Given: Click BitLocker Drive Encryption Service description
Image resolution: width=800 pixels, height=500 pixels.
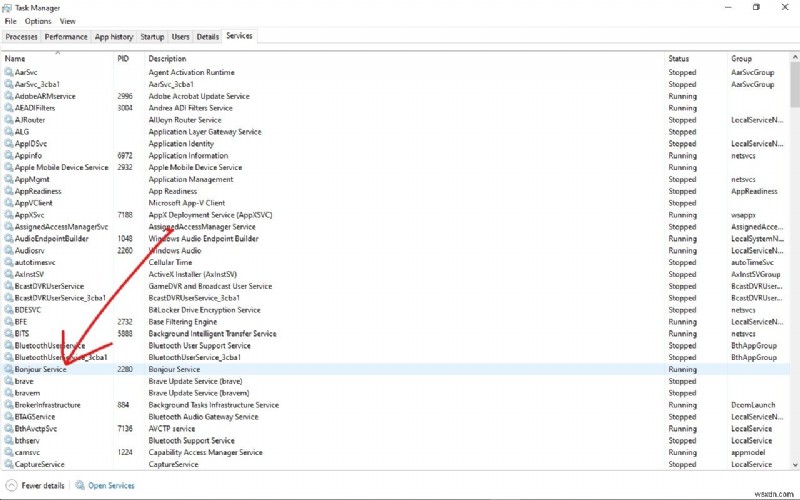Looking at the screenshot, I should pyautogui.click(x=204, y=310).
